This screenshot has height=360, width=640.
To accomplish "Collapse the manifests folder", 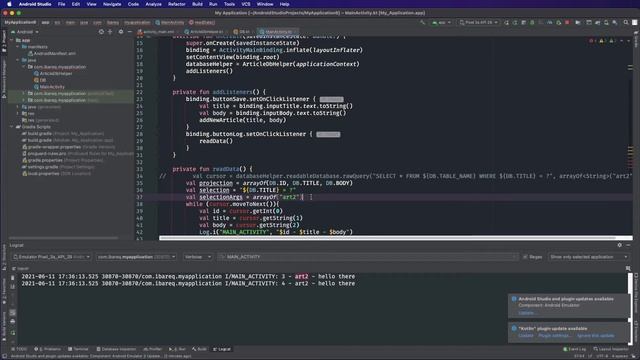I will pyautogui.click(x=18, y=47).
